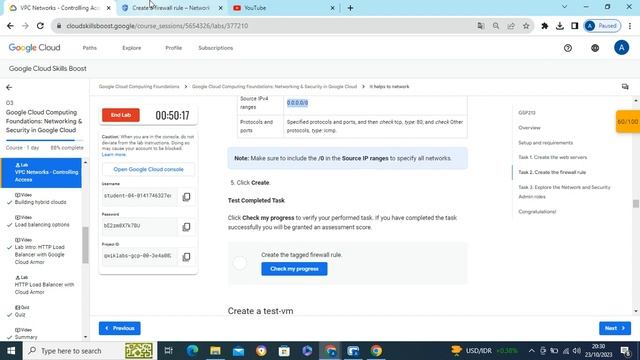Reload the page with refresh icon

click(40, 26)
